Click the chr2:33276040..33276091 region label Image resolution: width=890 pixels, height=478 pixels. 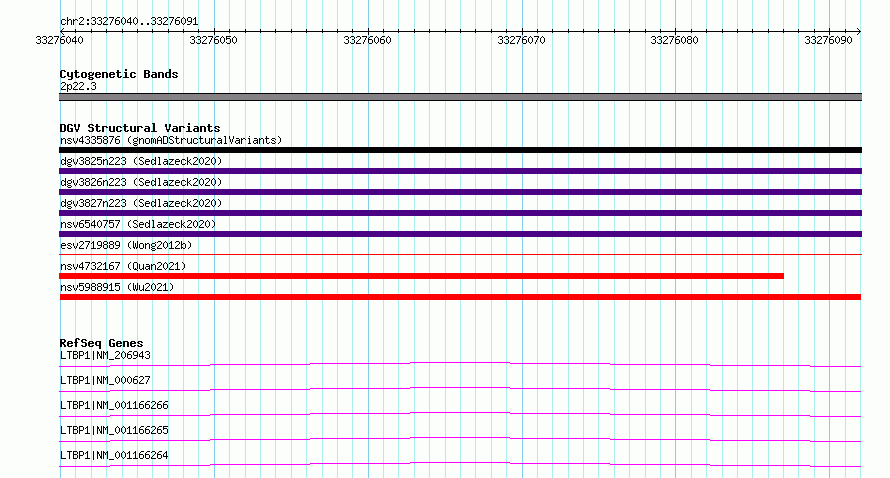pos(129,21)
